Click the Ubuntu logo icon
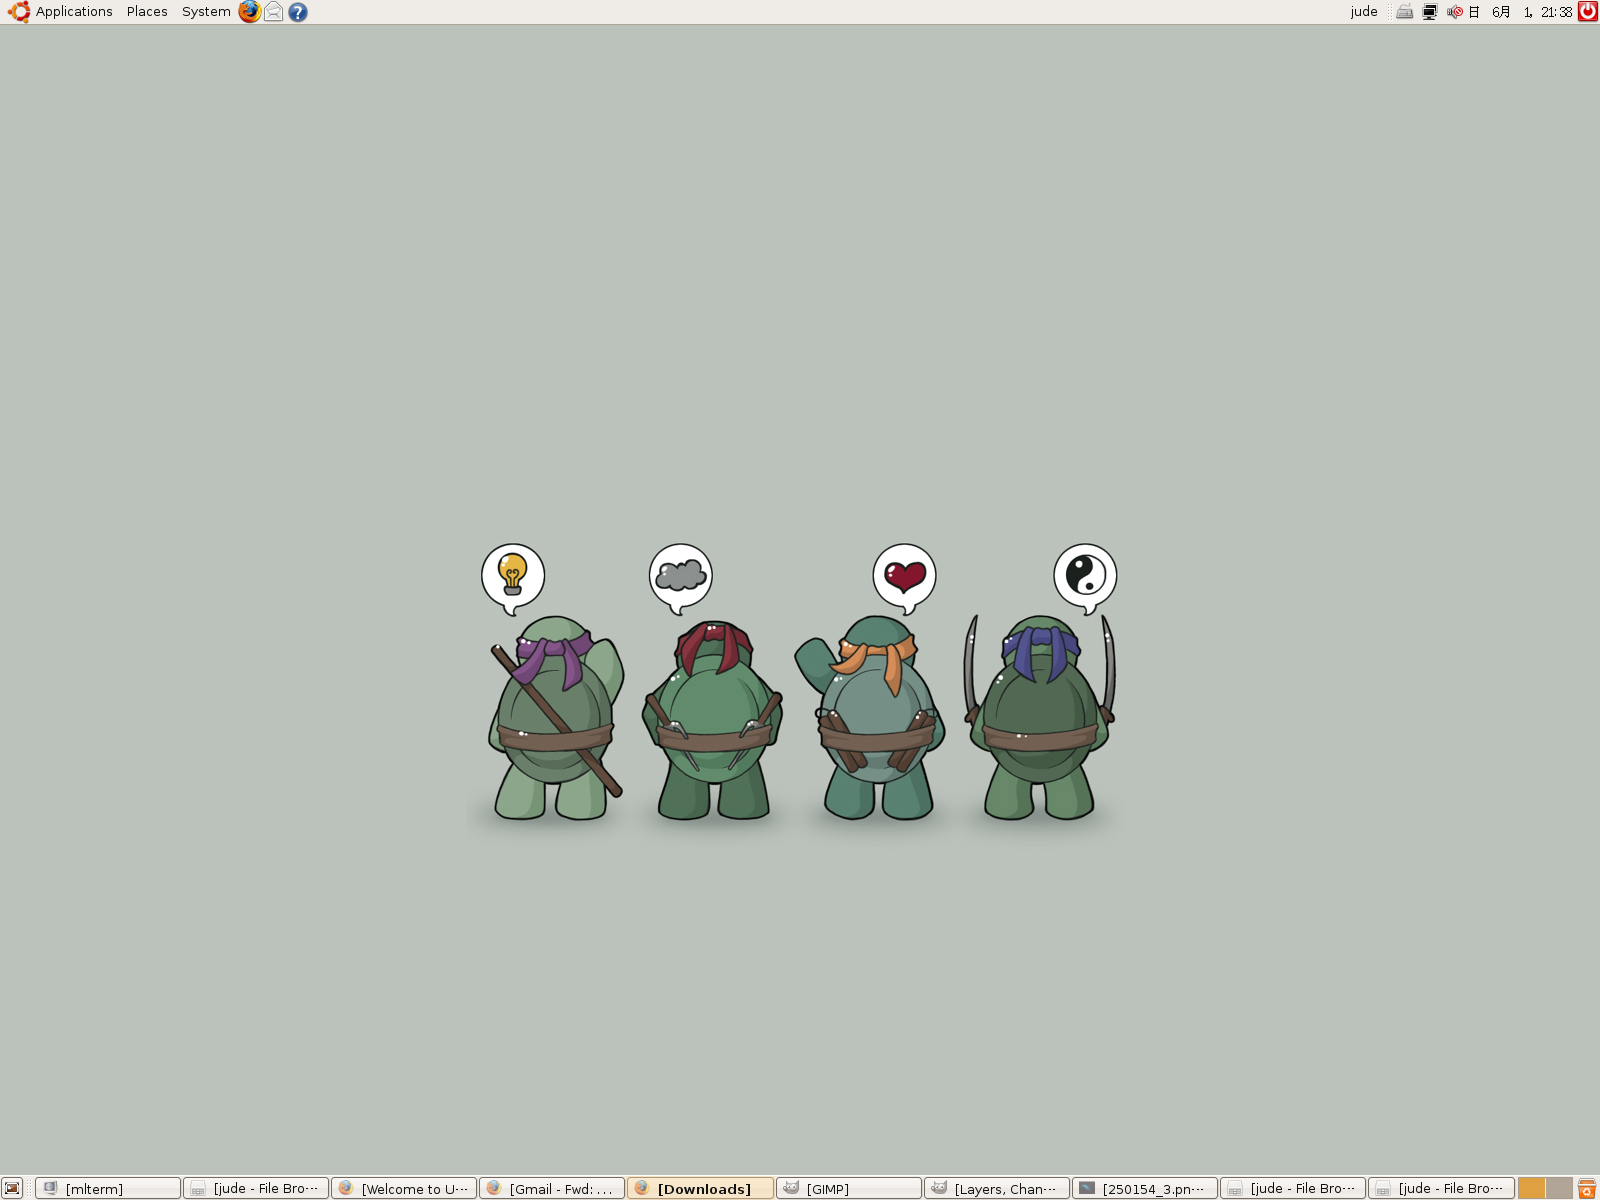 coord(19,12)
